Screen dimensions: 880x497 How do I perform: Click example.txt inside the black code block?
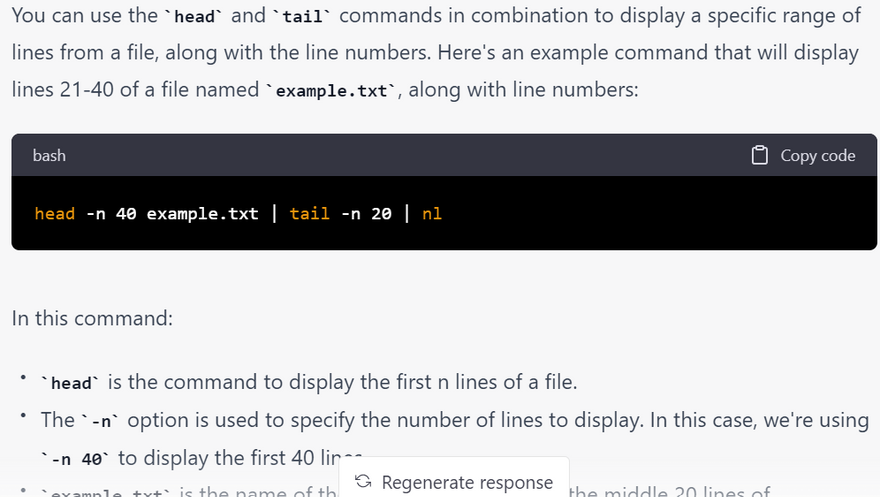[202, 213]
